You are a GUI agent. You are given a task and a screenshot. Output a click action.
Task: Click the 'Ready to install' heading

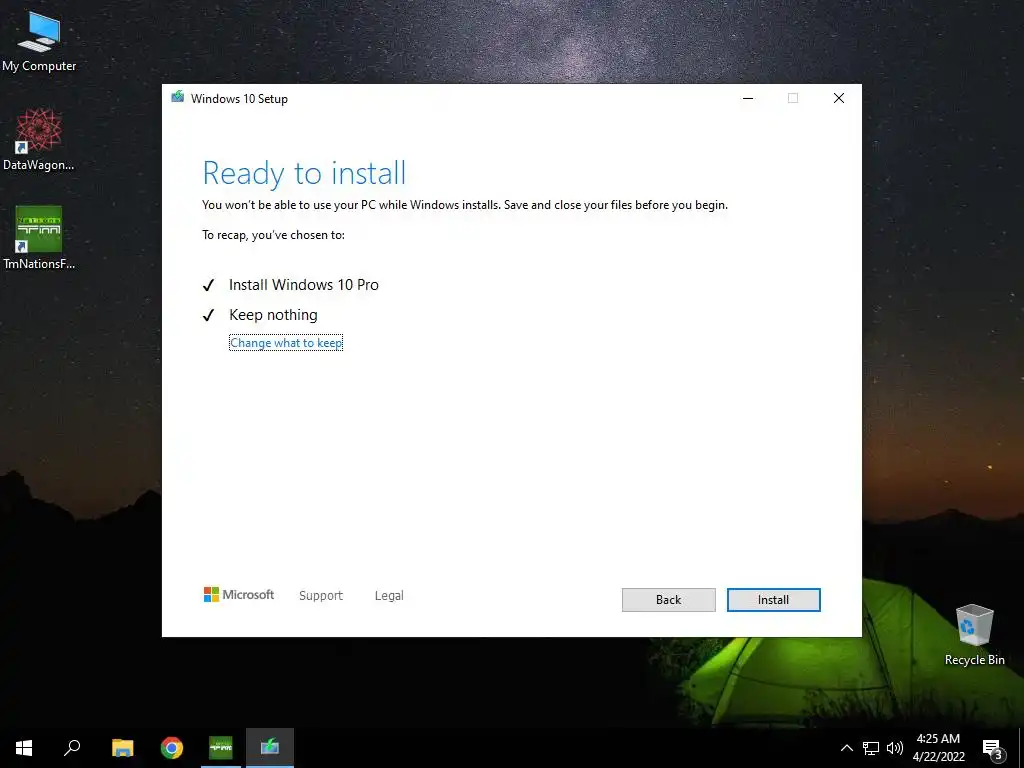[x=304, y=172]
